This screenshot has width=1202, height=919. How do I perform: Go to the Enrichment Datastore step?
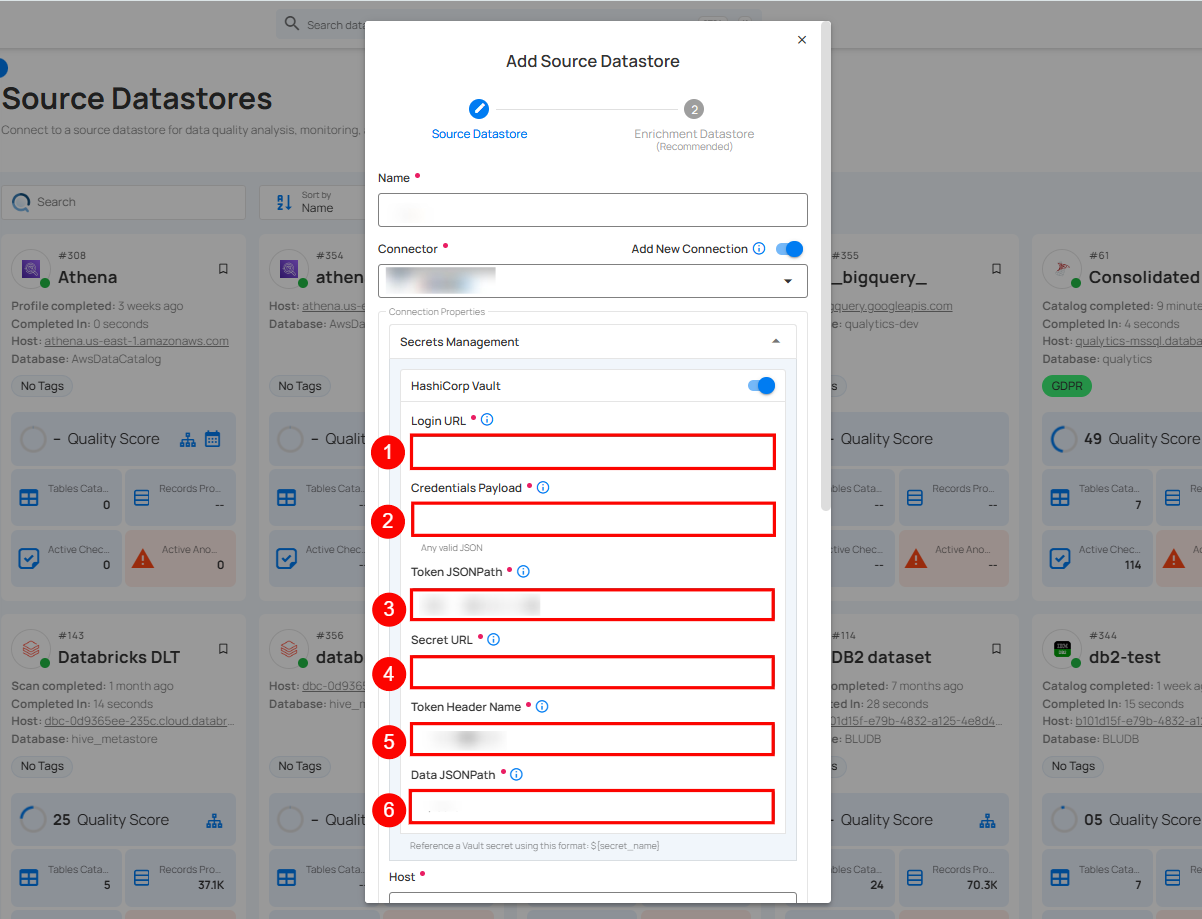click(x=693, y=109)
